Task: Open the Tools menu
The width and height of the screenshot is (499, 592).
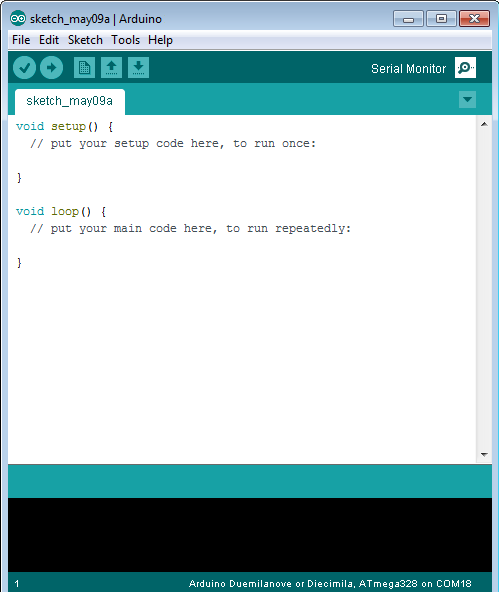Action: coord(125,40)
